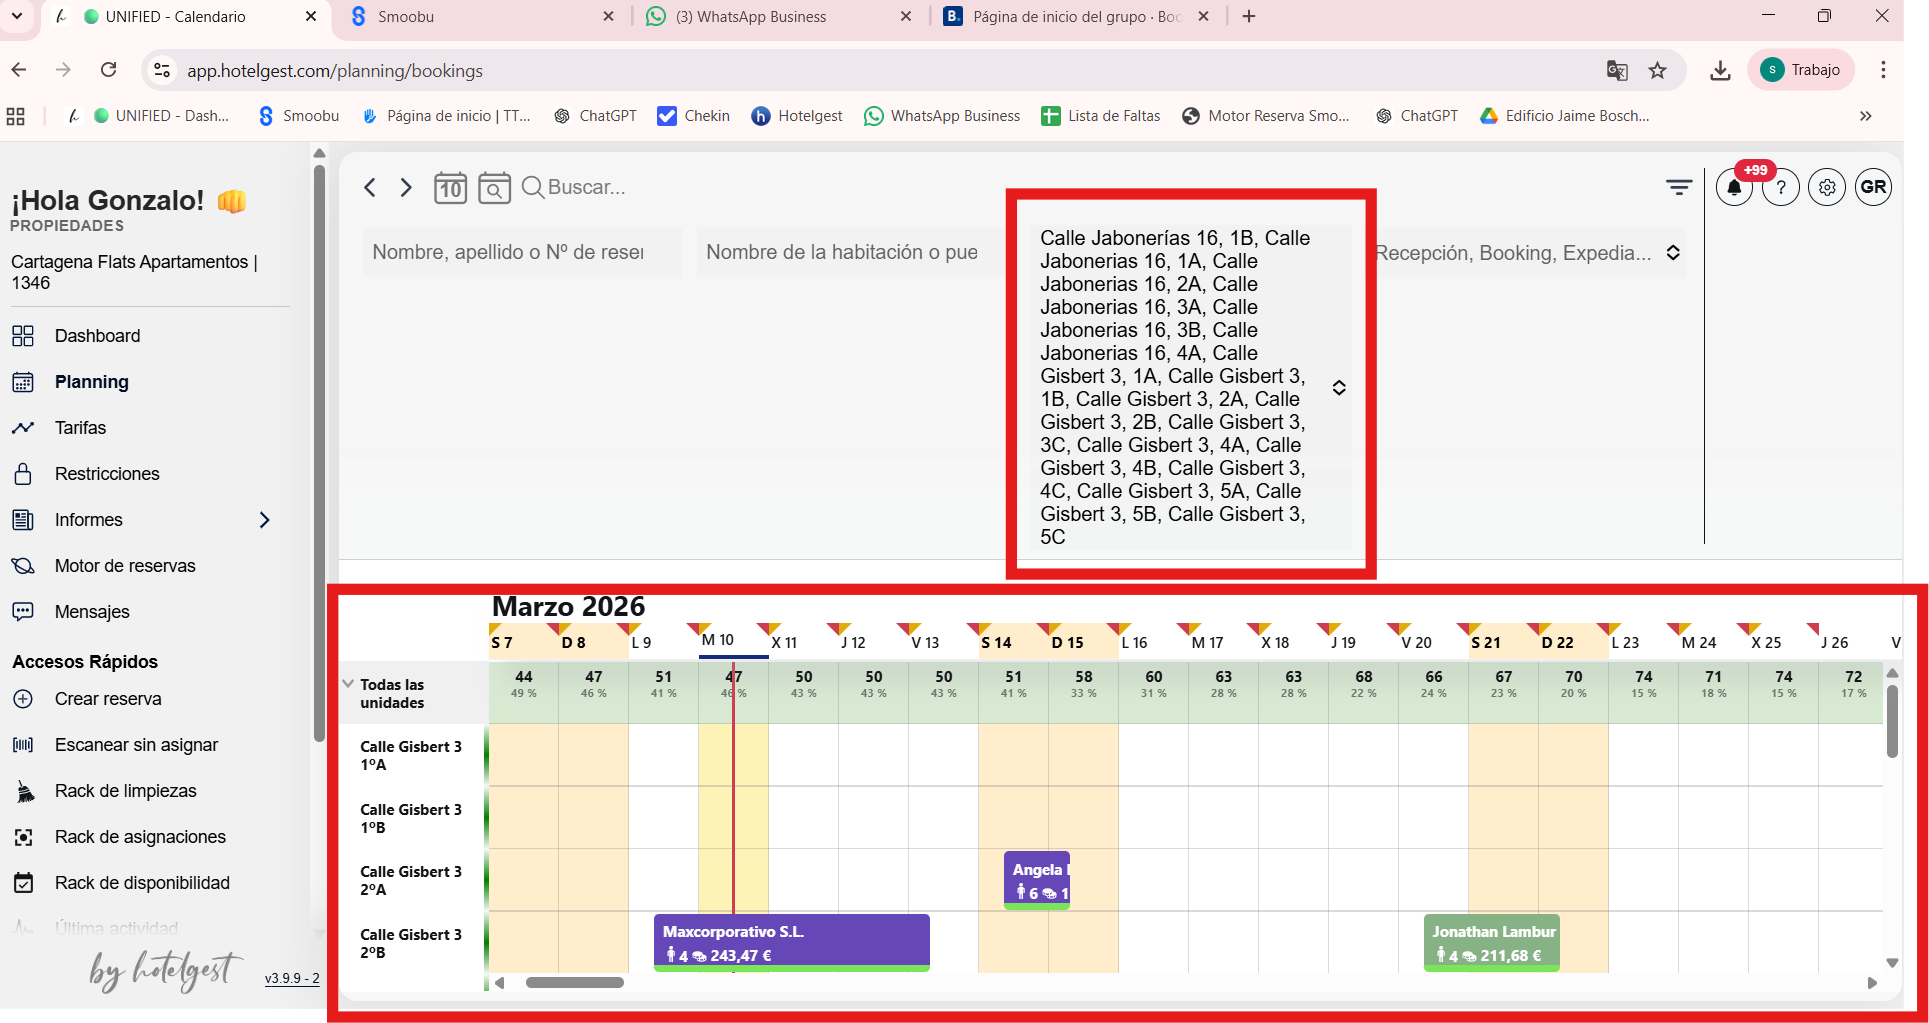
Task: Open Rack de disponibilidad
Action: 142,883
